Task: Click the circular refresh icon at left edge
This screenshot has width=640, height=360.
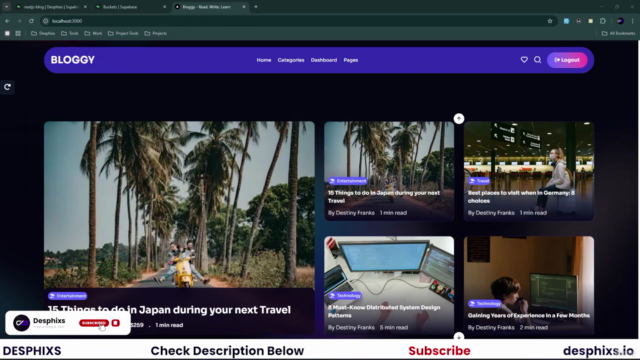Action: coord(7,87)
